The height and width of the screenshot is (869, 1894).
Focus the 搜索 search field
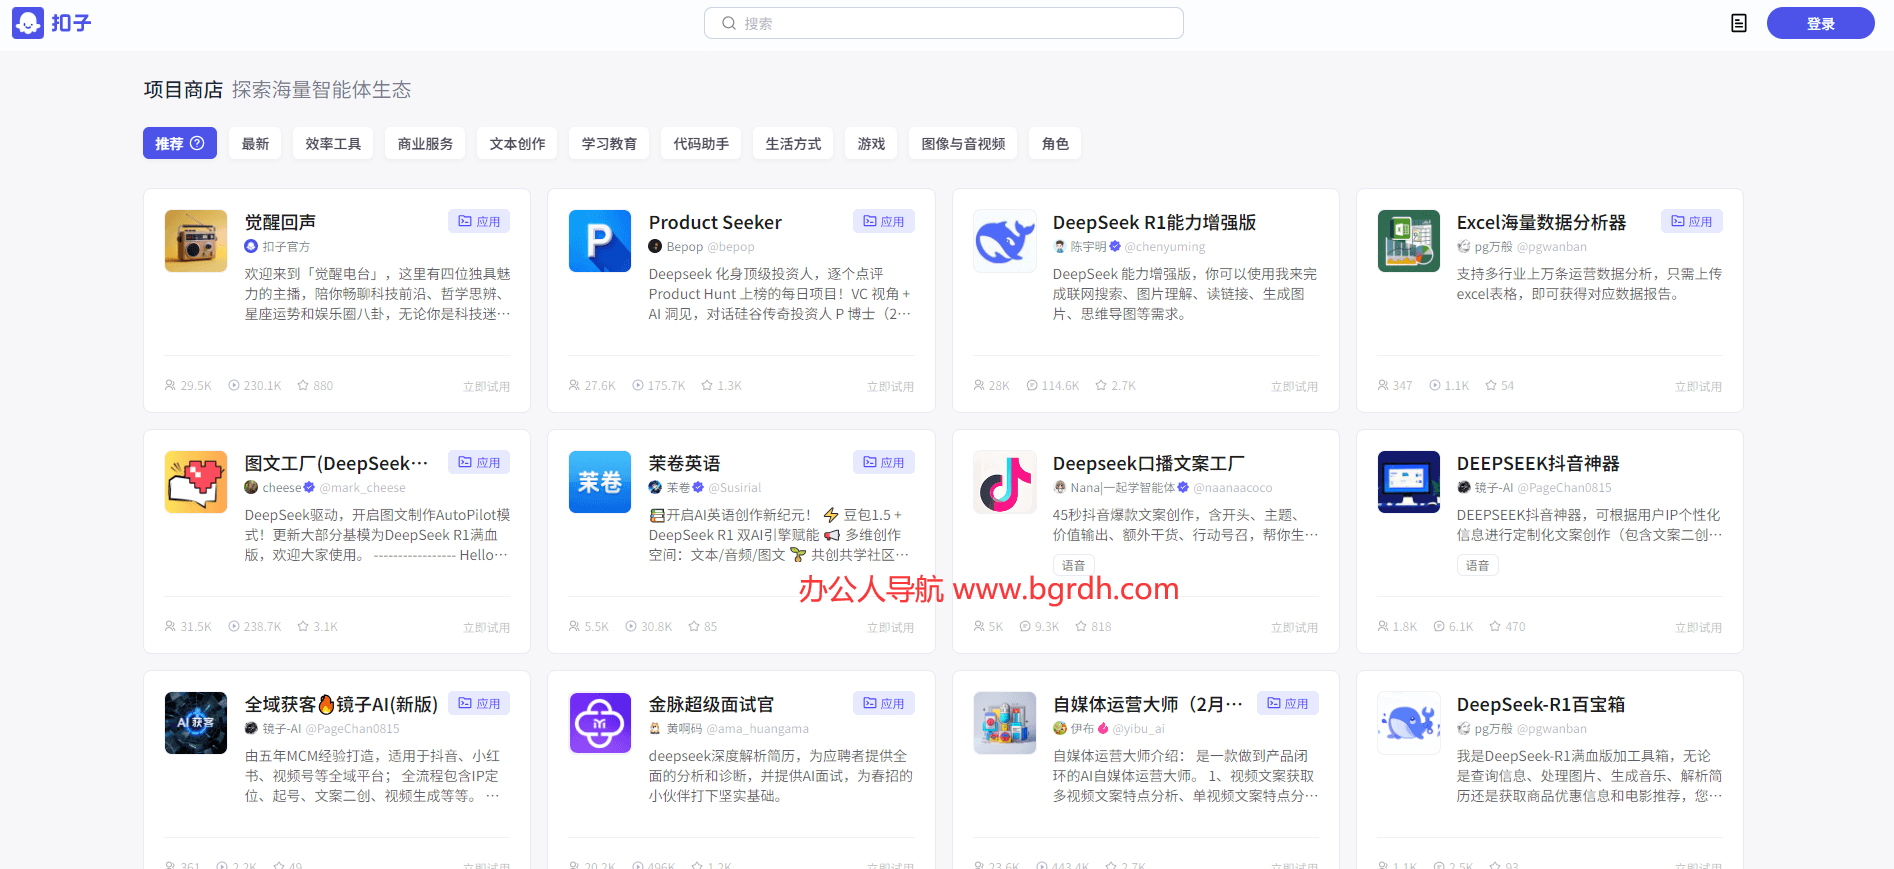(x=944, y=23)
